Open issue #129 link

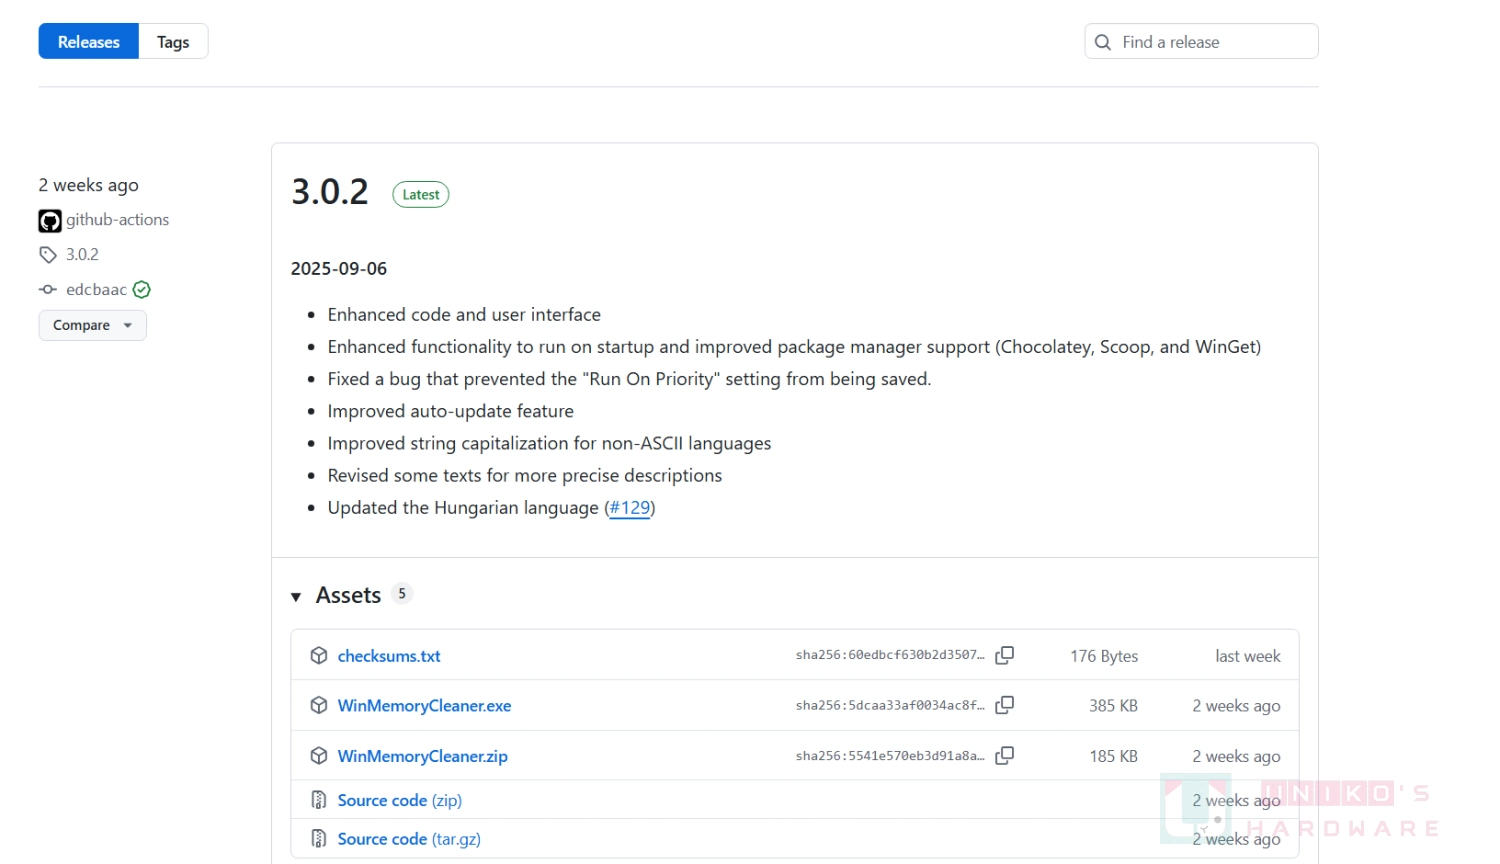click(630, 508)
